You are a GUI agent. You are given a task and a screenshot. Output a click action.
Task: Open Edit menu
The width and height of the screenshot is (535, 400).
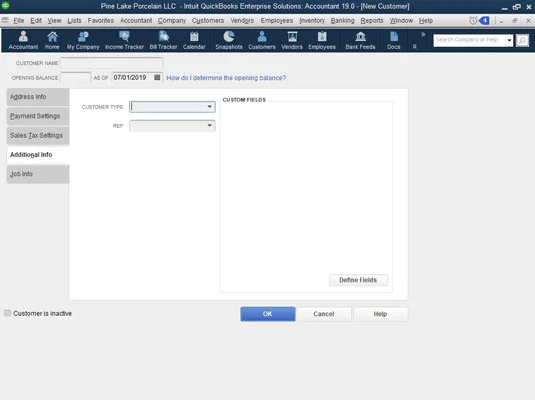tap(36, 20)
